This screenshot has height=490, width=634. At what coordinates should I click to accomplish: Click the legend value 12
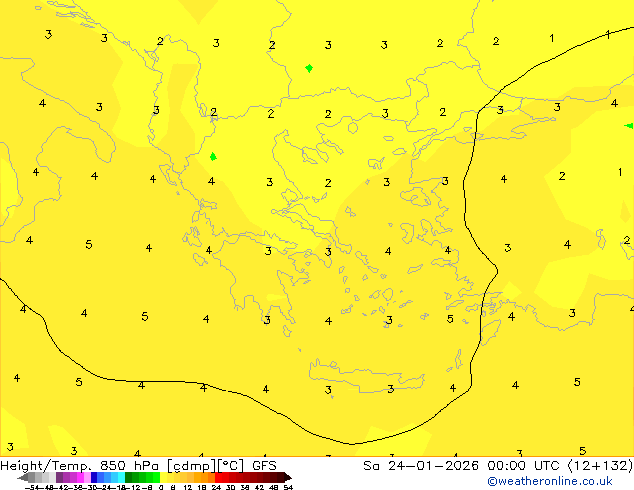pos(187,487)
